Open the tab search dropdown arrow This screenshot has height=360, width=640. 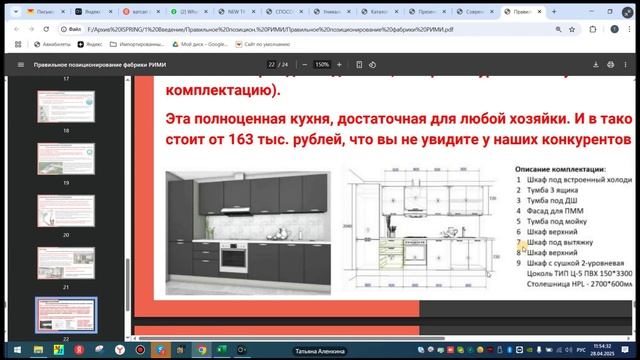pos(16,12)
